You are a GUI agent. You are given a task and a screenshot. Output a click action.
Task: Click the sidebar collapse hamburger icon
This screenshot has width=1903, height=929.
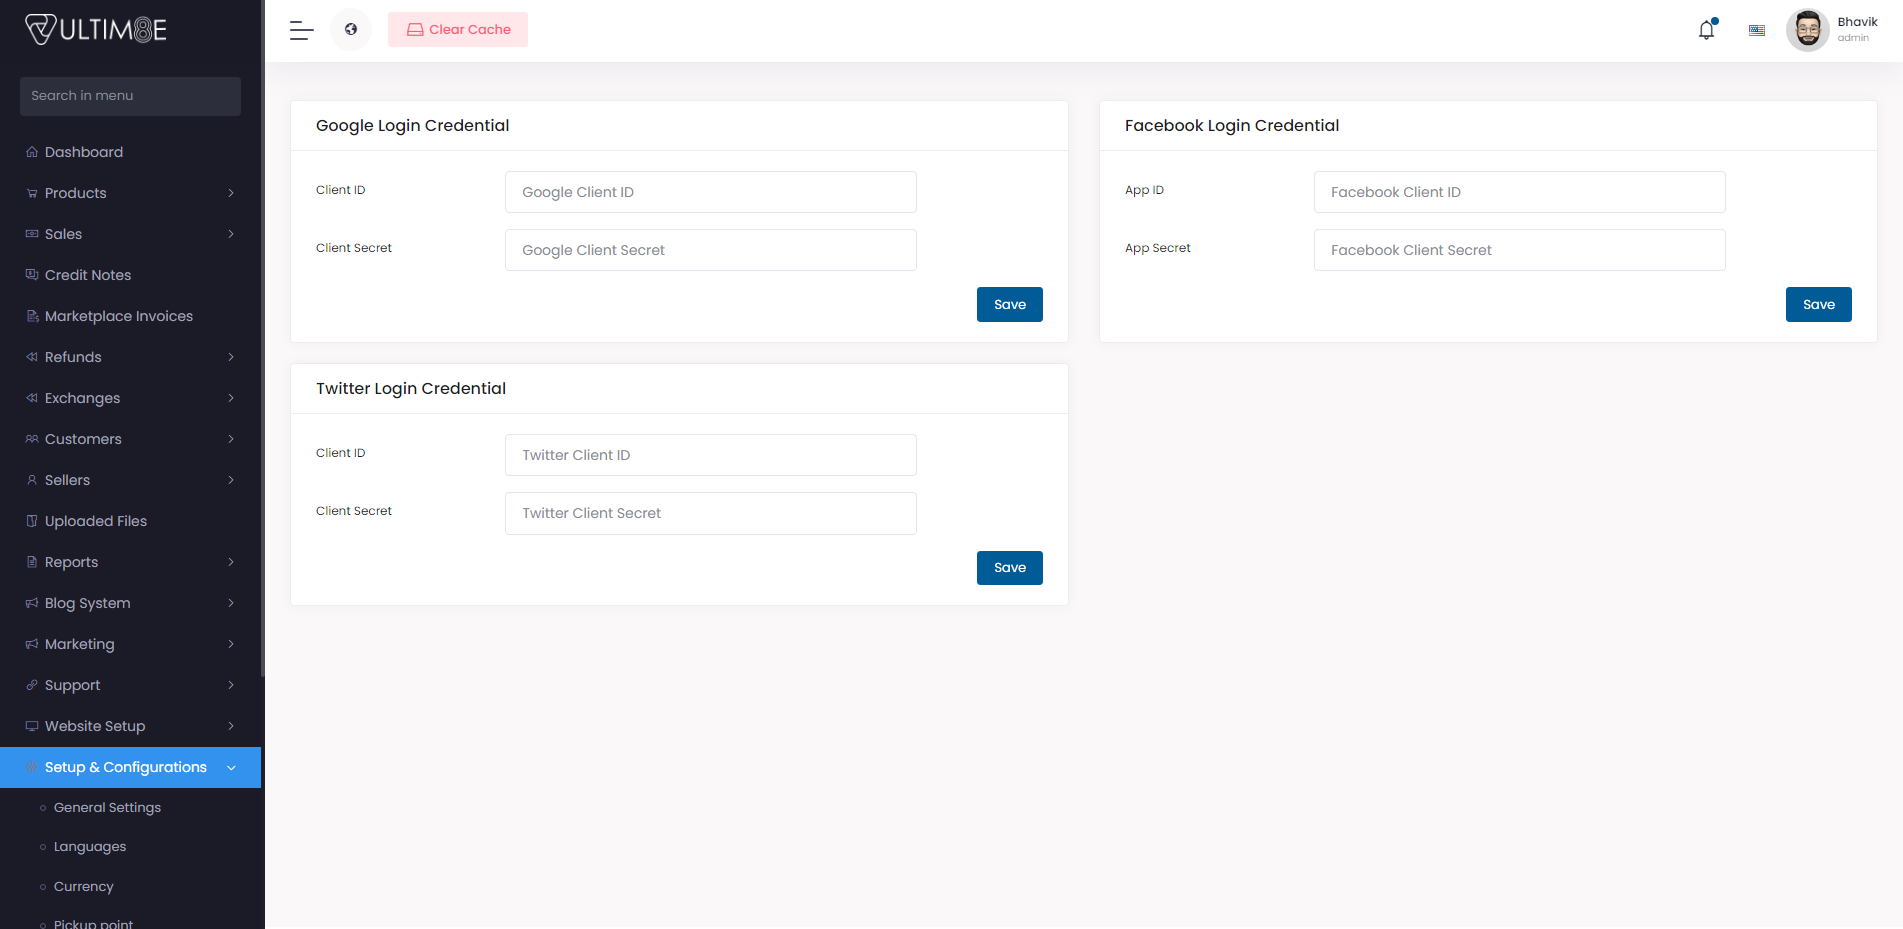pyautogui.click(x=300, y=30)
